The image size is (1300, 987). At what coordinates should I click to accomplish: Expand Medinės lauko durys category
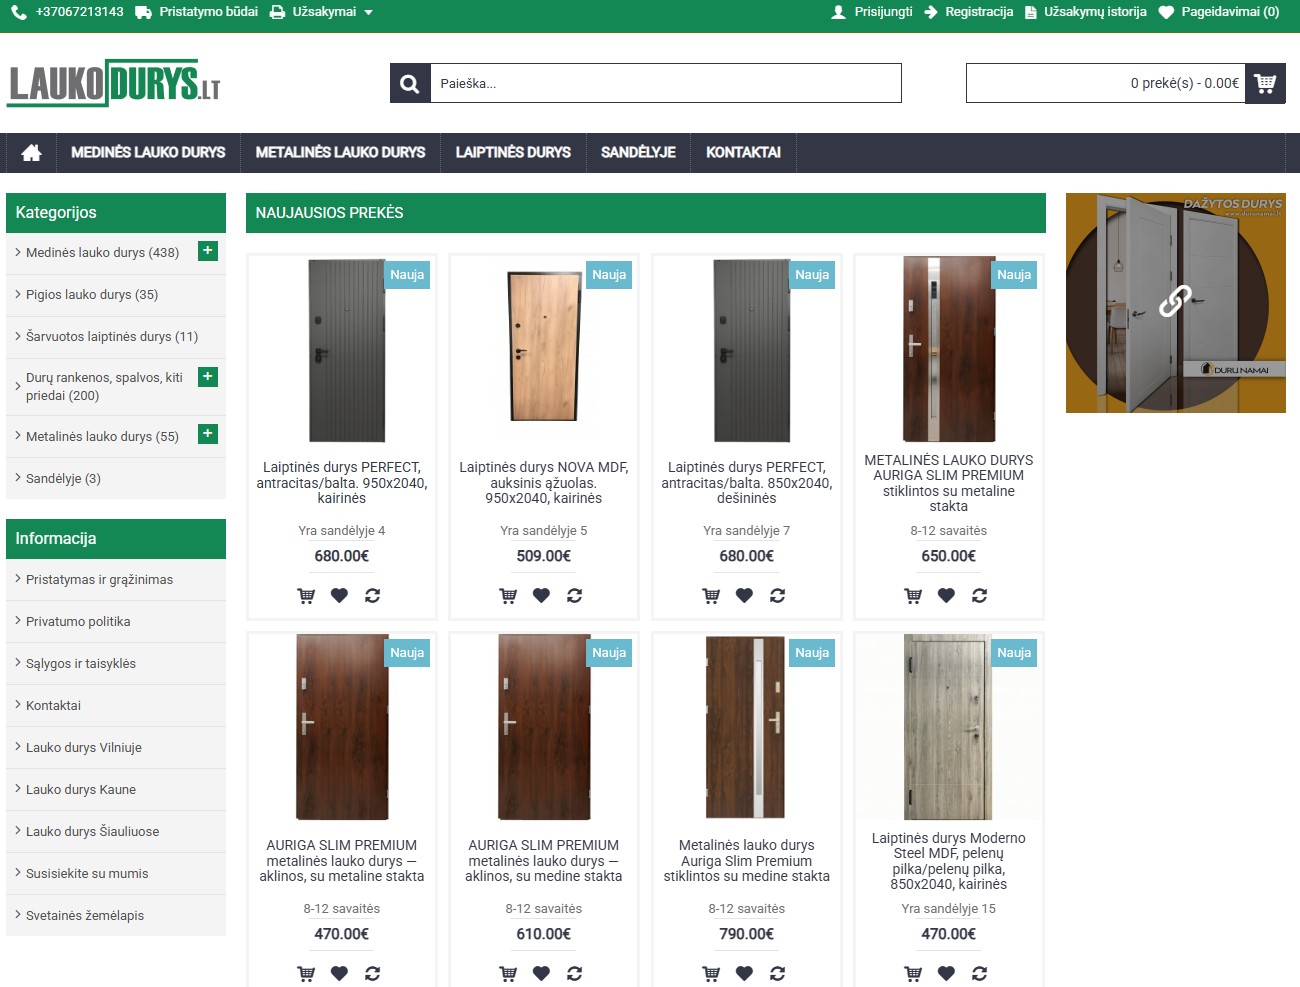[x=208, y=251]
